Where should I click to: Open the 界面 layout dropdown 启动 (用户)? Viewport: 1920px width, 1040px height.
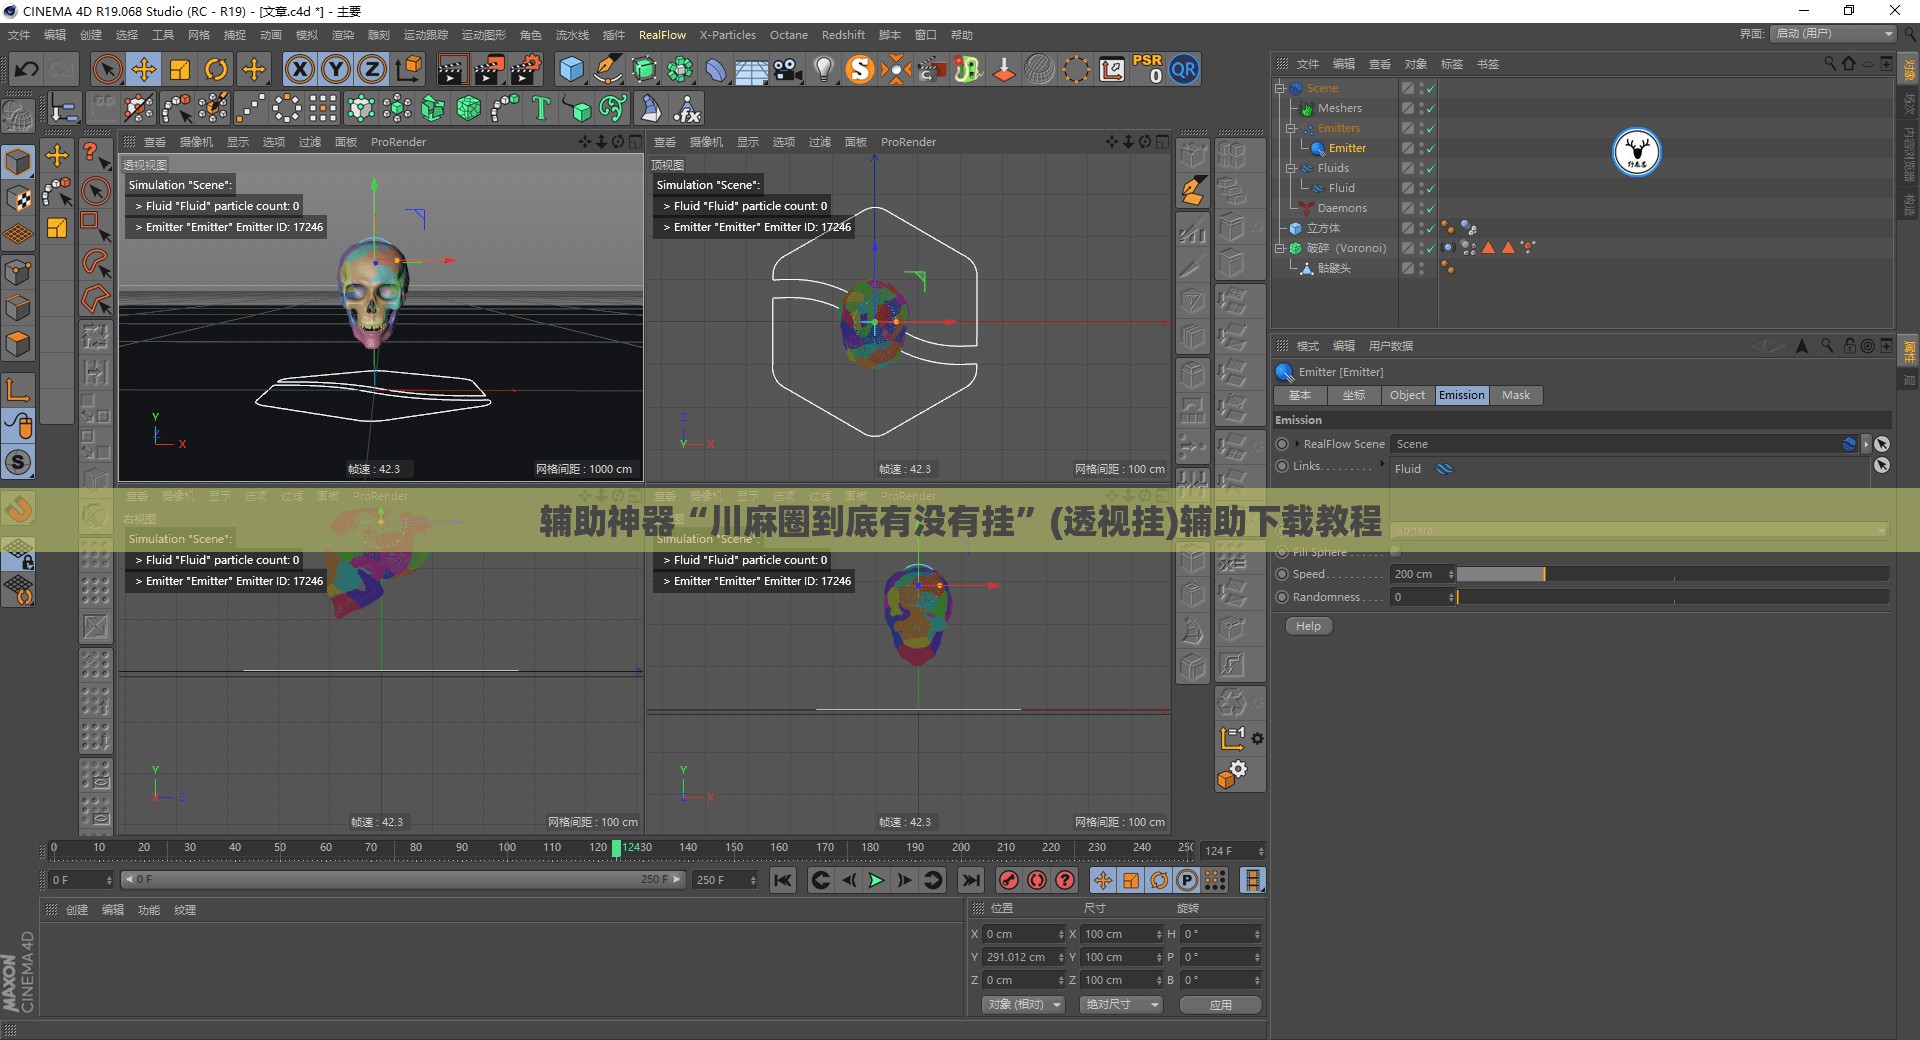click(1834, 34)
